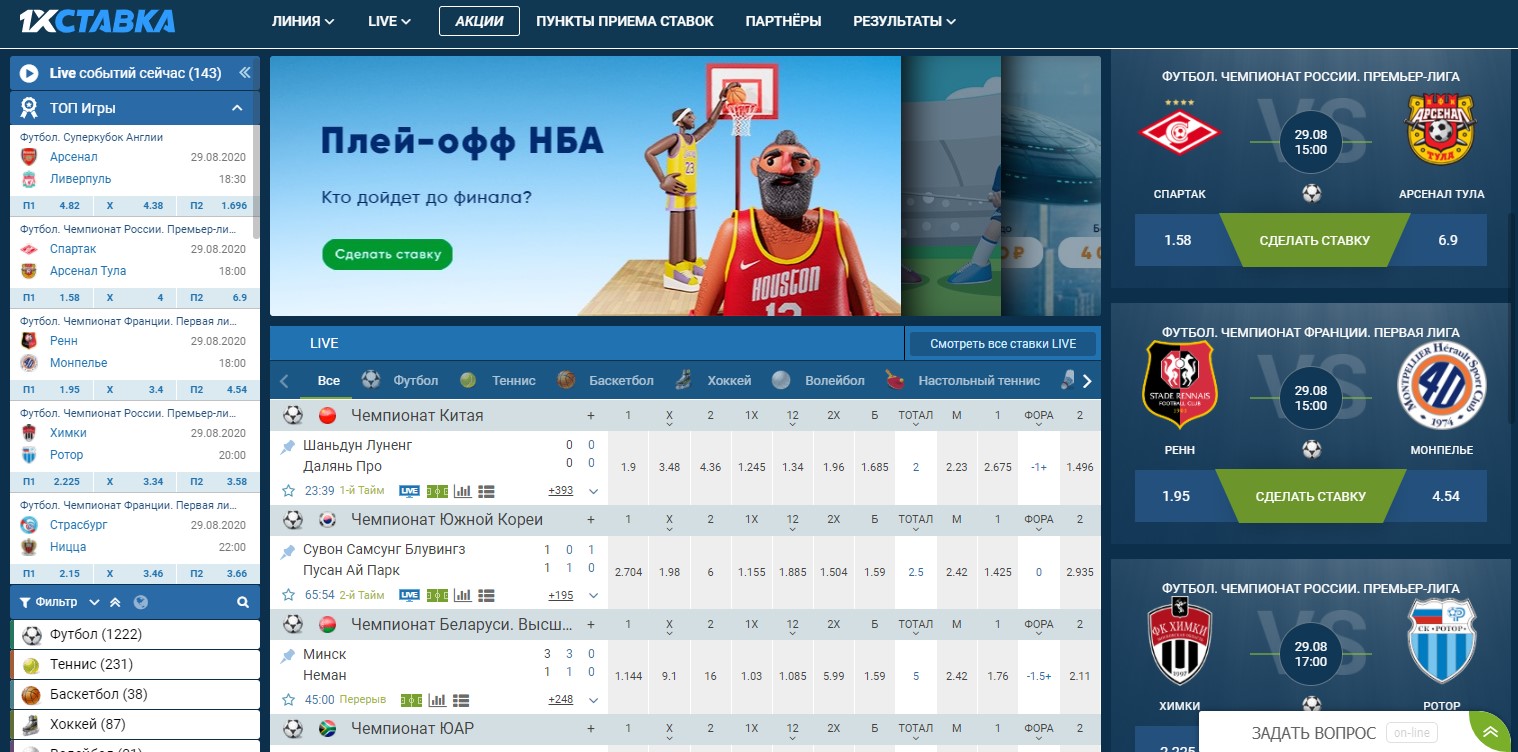Show statistics chart for Шаньдун Луненг match
Image resolution: width=1518 pixels, height=752 pixels.
click(x=462, y=491)
